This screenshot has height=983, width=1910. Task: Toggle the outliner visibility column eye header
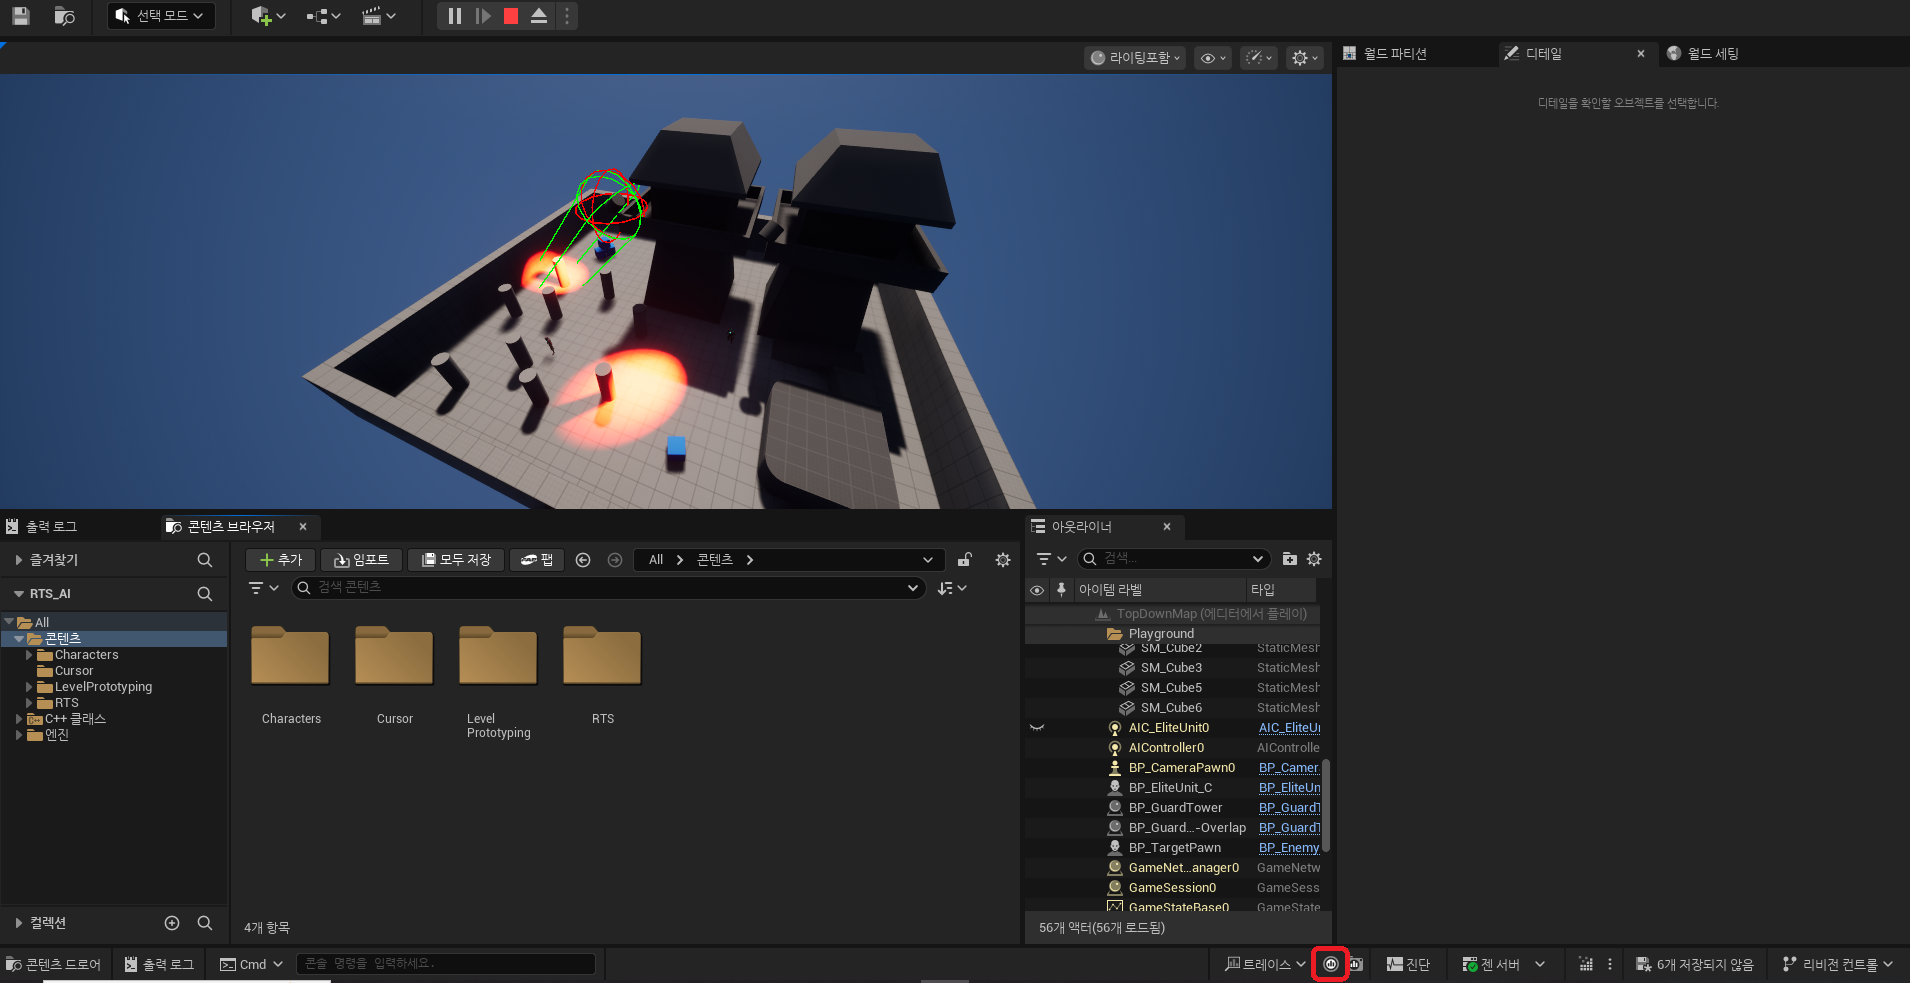point(1037,590)
